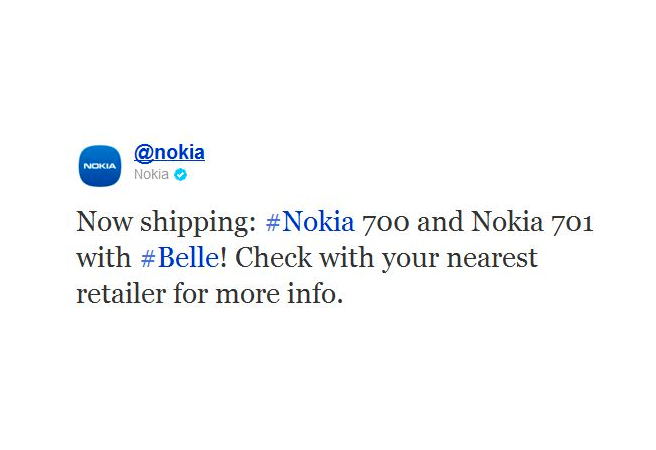
Task: Click the 'Now shipping:' text
Action: [167, 223]
